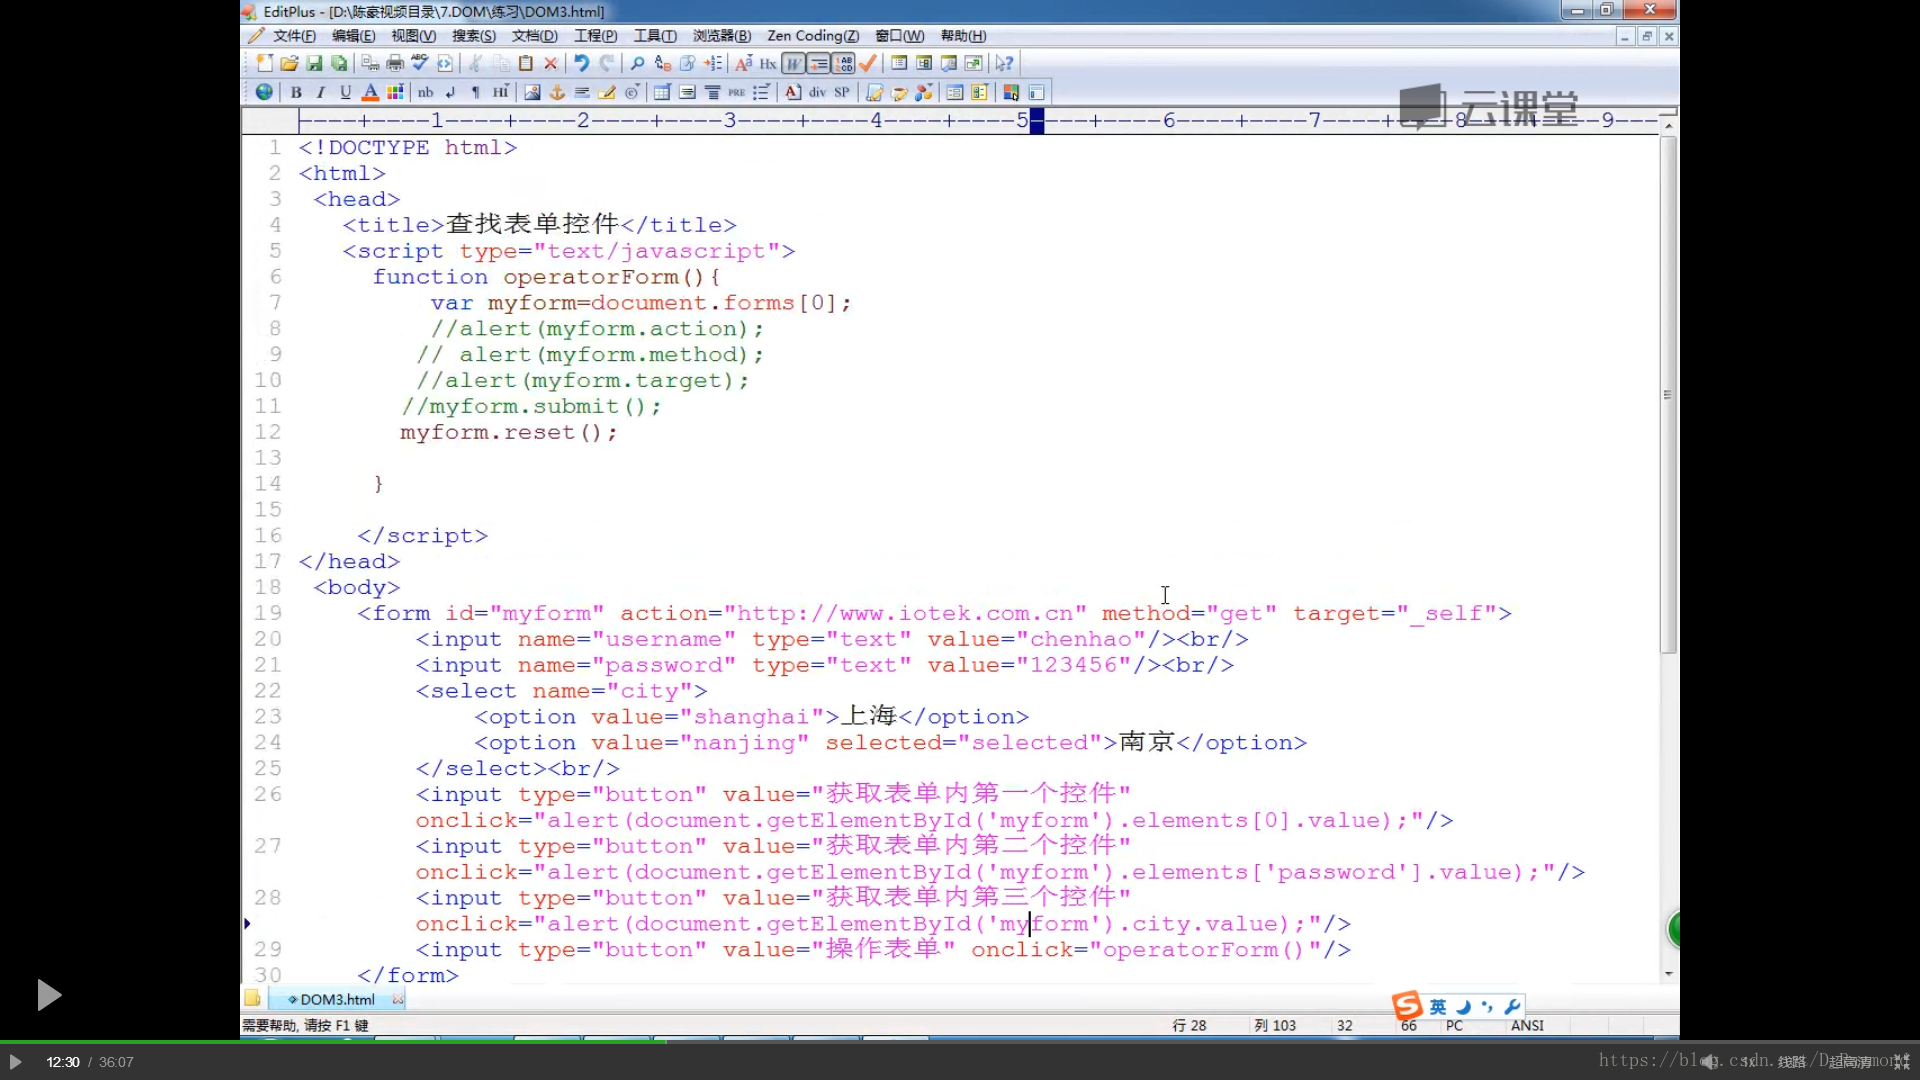The image size is (1920, 1080).
Task: Open Print Preview from toolbar
Action: pyautogui.click(x=370, y=63)
